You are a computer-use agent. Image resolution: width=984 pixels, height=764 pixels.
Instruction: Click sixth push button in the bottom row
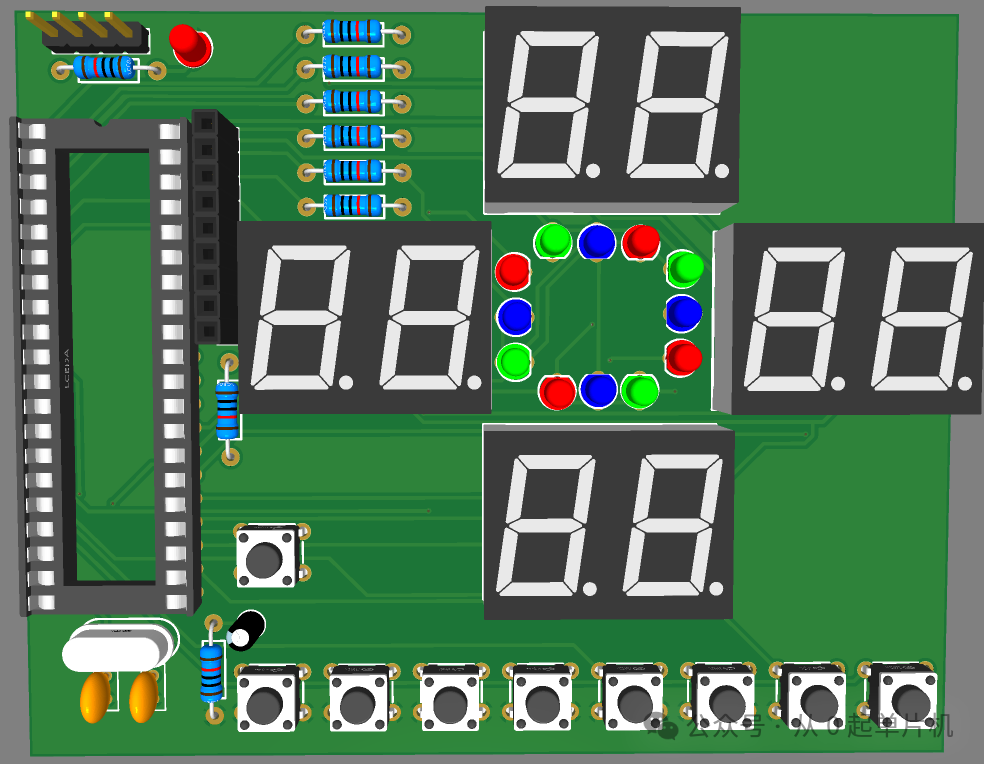pos(719,696)
